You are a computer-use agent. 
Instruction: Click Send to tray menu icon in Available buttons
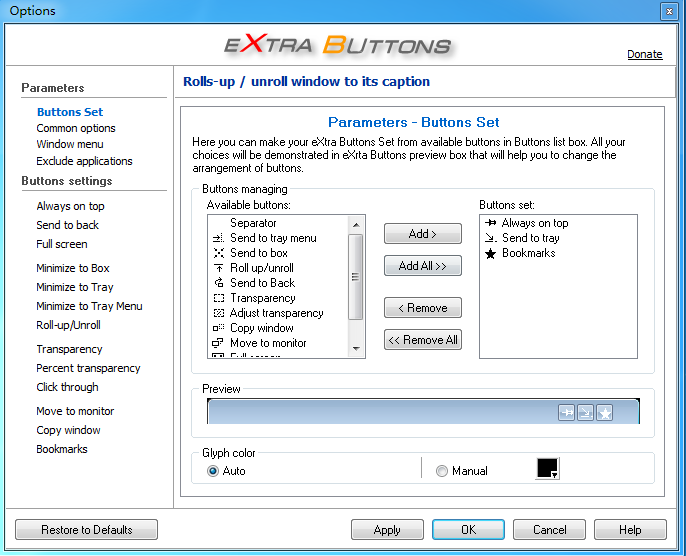click(218, 238)
